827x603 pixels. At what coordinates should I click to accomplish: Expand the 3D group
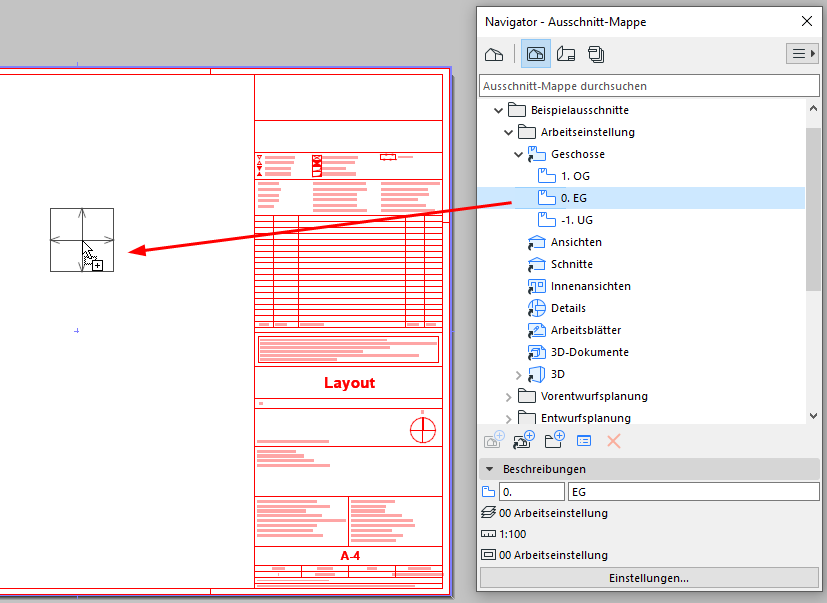tap(518, 375)
